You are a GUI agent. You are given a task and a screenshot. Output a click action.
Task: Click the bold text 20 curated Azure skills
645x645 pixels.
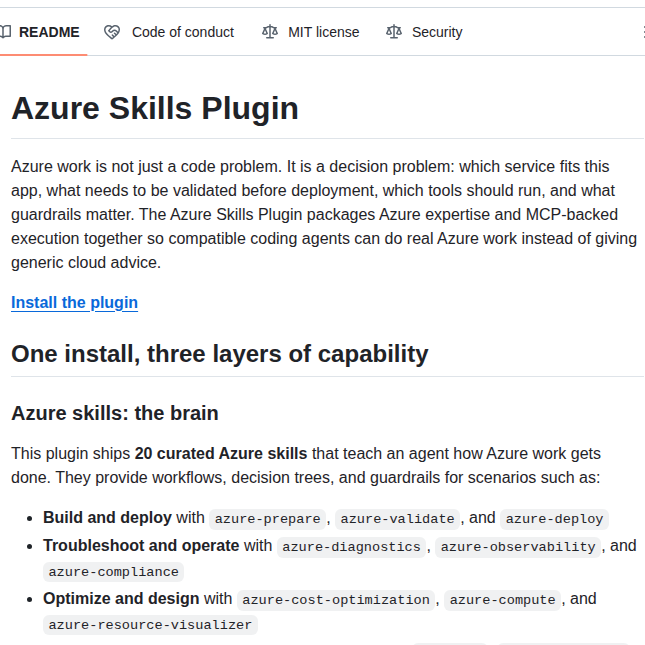click(x=221, y=453)
